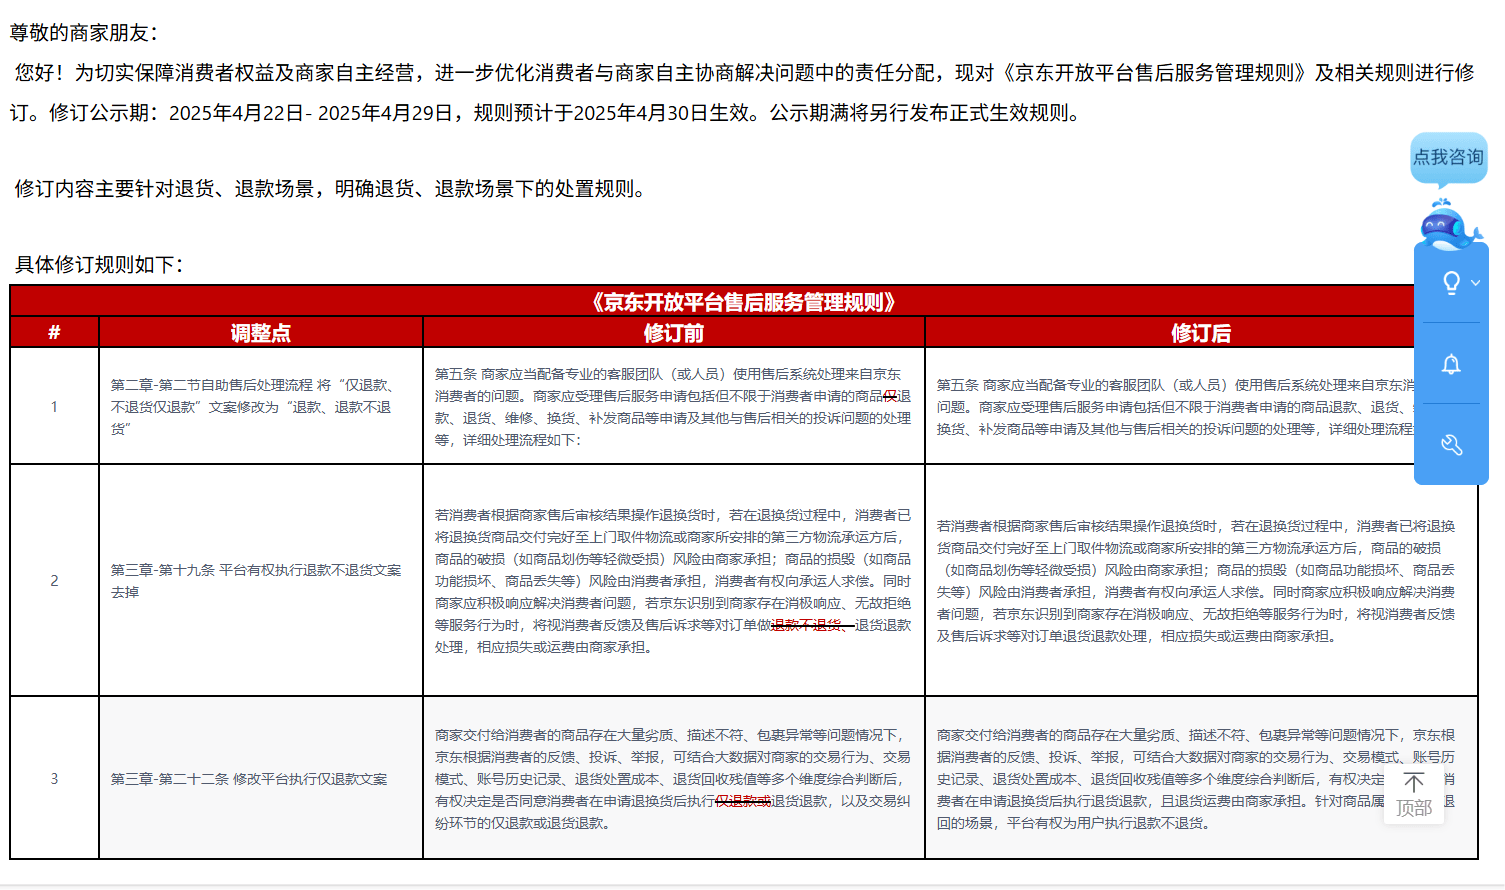Click the lightbulb icon in sidebar
This screenshot has height=890, width=1505.
click(x=1451, y=283)
